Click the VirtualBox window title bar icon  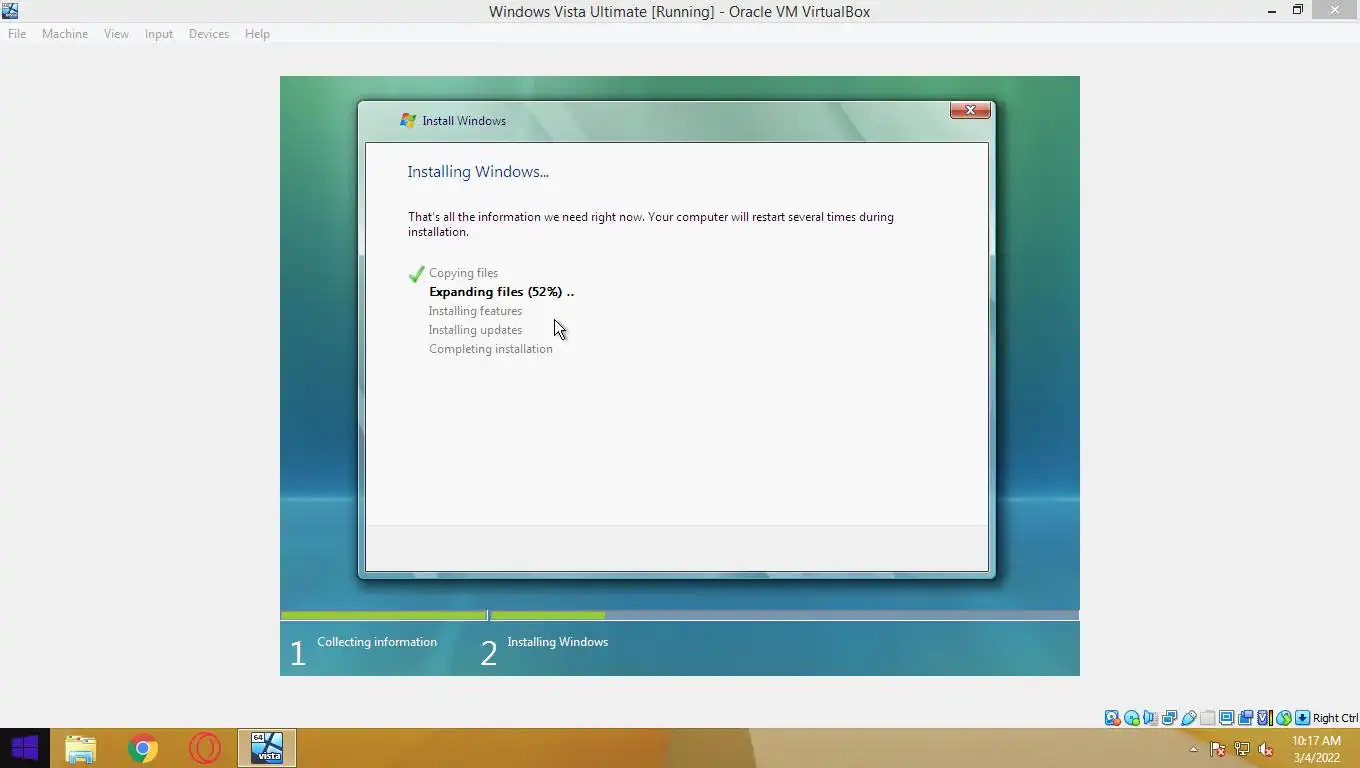tap(10, 11)
